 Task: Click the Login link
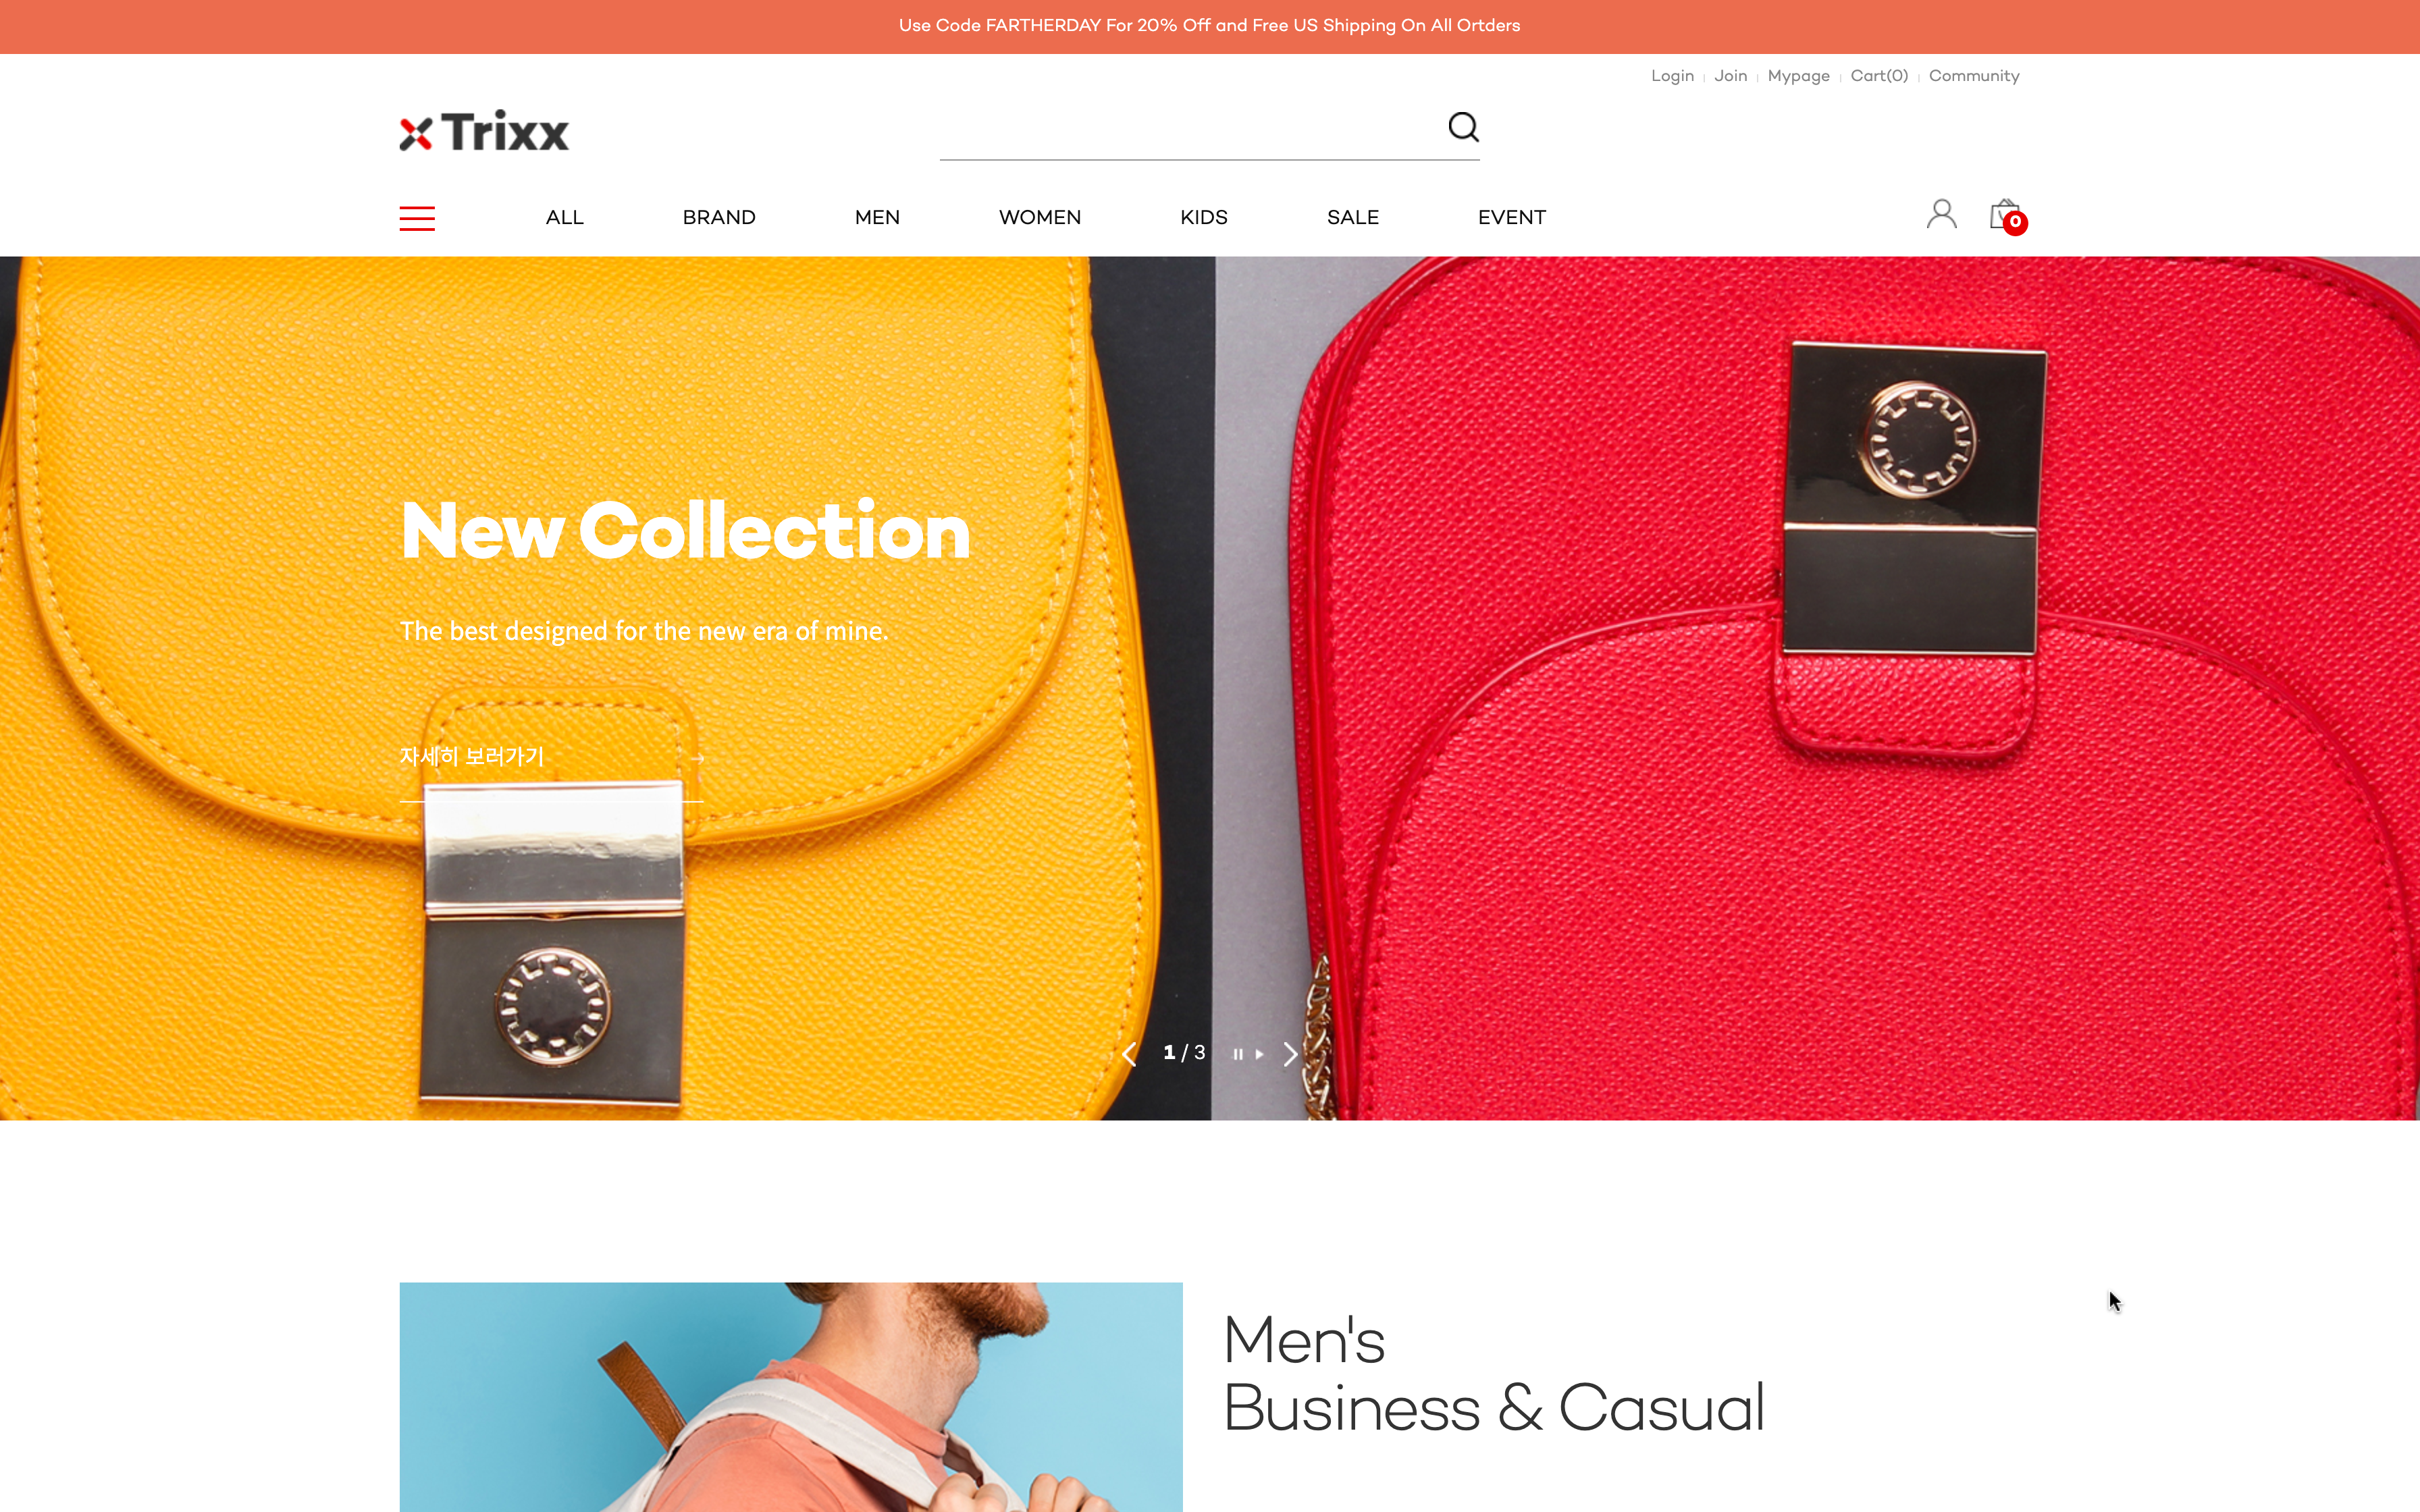[1672, 76]
